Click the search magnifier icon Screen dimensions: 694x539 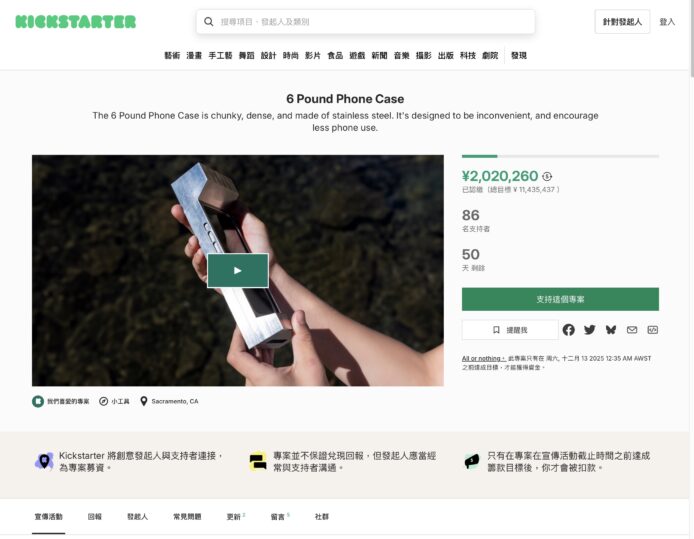coord(208,22)
